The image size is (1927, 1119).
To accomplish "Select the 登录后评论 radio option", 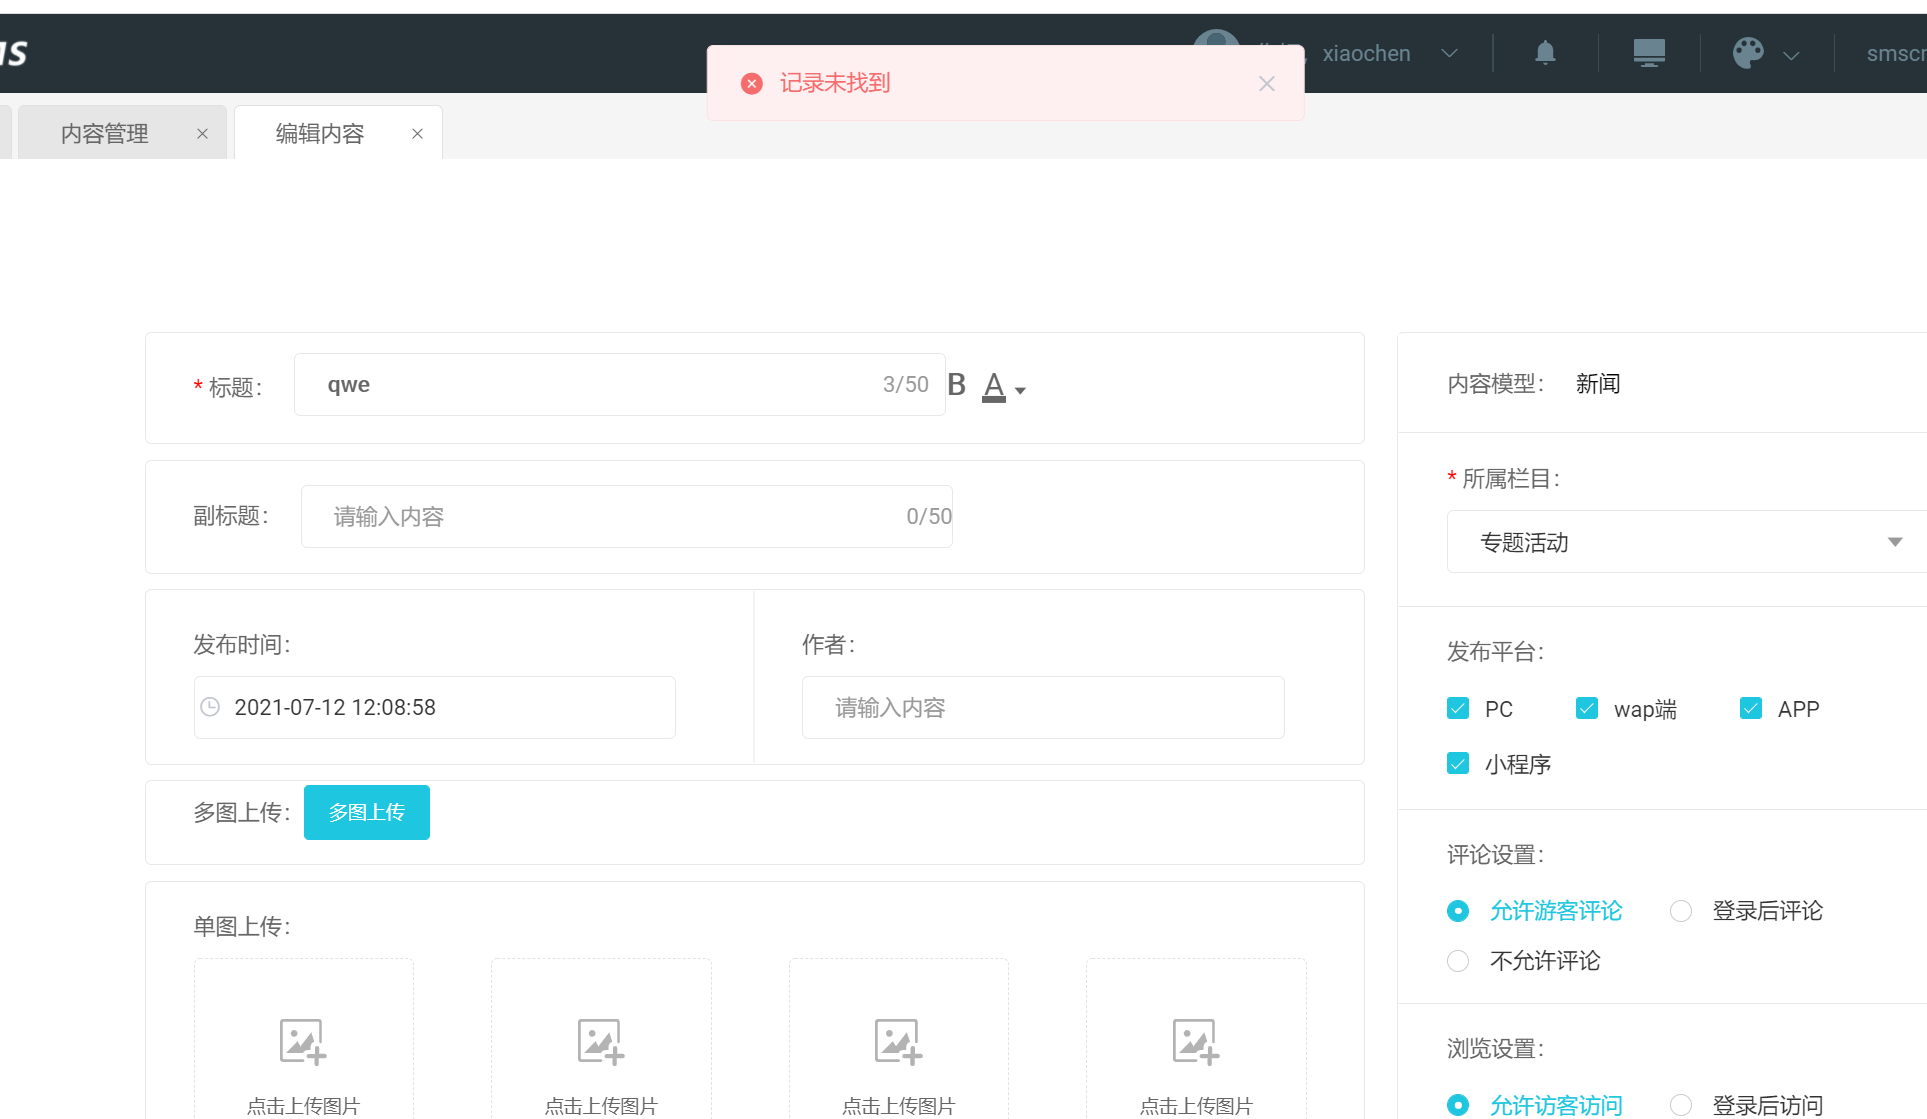I will tap(1681, 911).
